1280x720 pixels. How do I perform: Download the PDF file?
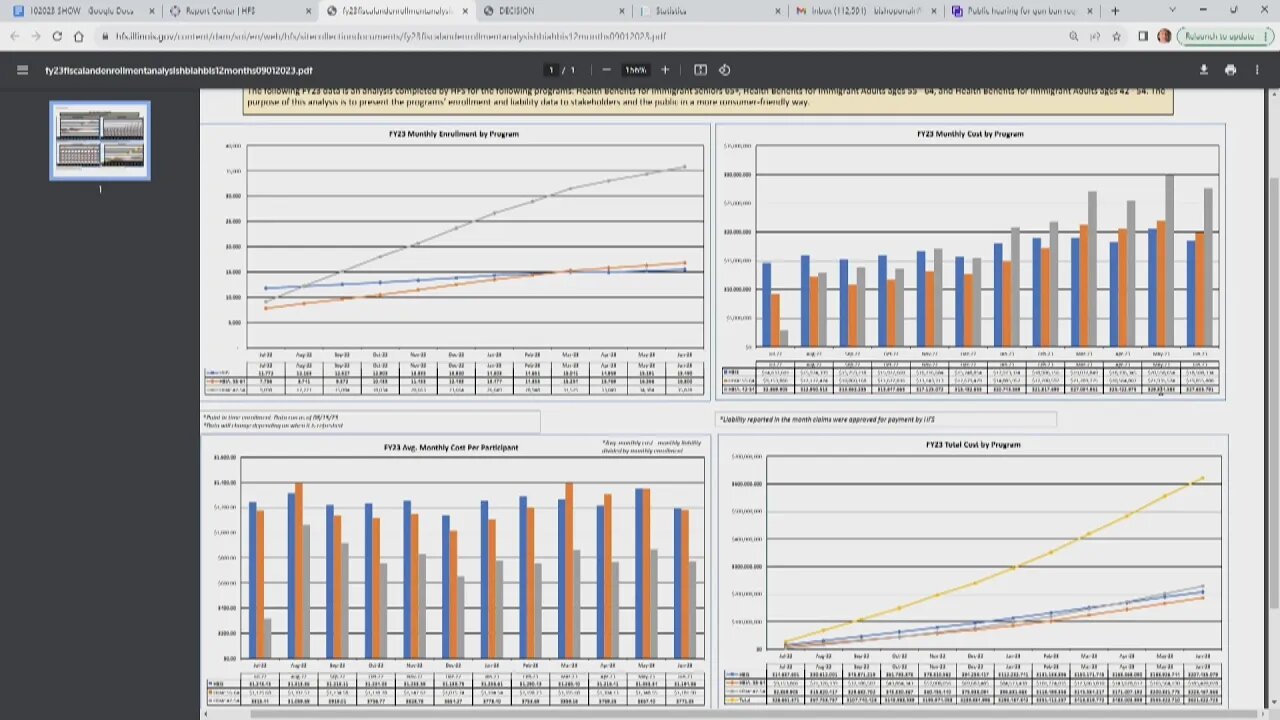pyautogui.click(x=1203, y=70)
